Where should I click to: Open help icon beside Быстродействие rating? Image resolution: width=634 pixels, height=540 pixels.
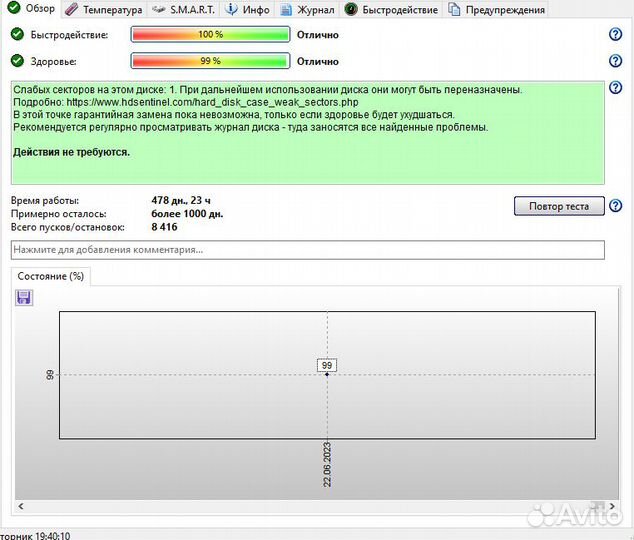click(616, 34)
